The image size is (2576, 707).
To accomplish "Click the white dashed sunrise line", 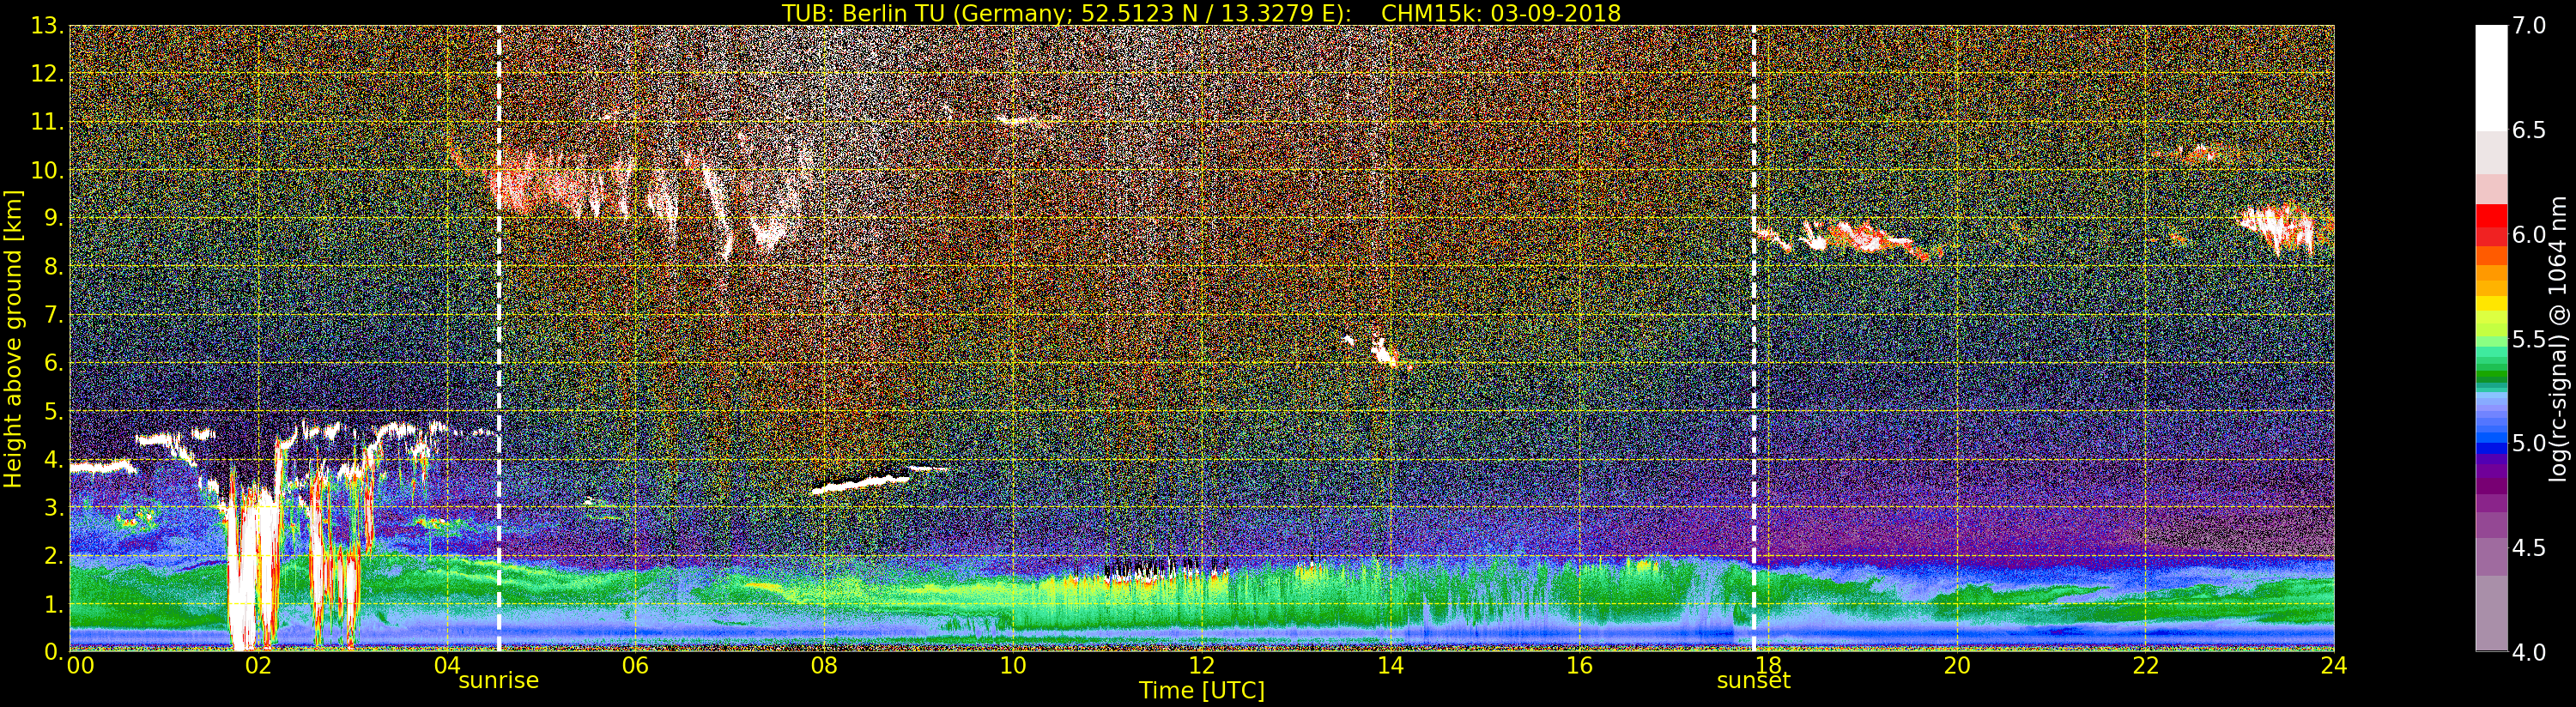I will [x=498, y=338].
